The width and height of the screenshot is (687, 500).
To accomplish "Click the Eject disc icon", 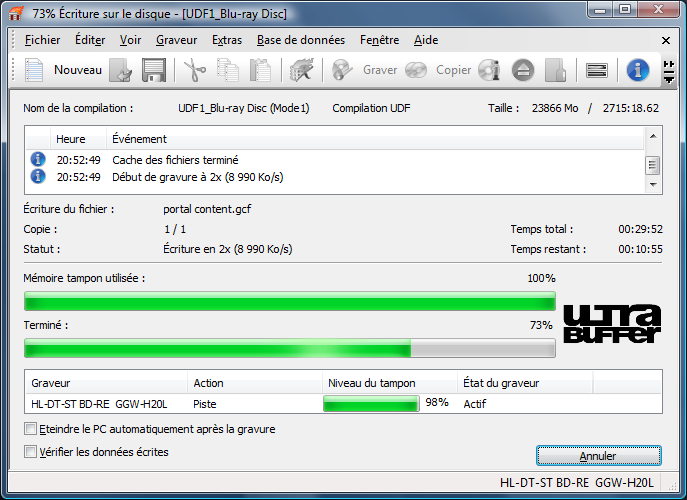I will [523, 70].
